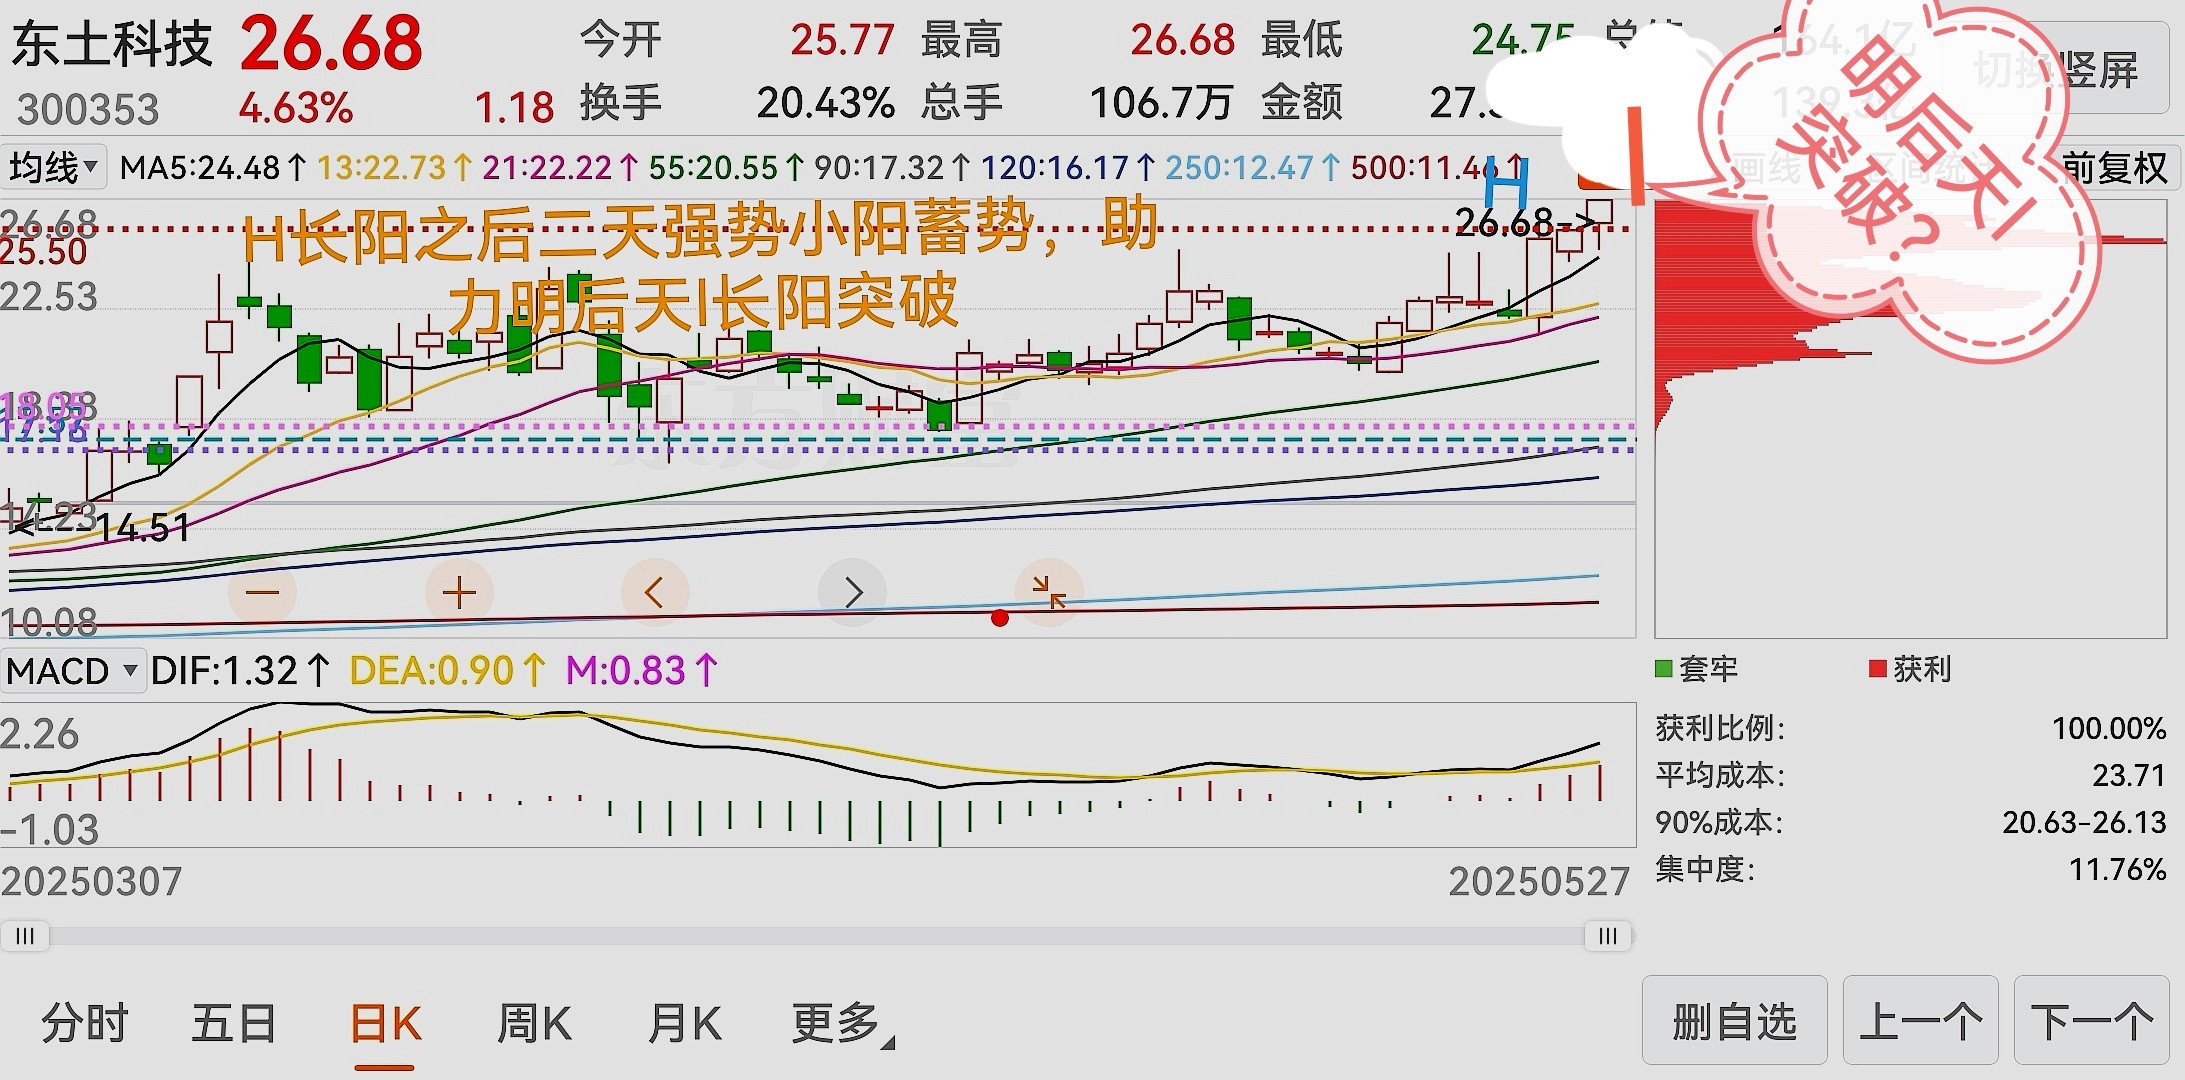The image size is (2185, 1080).
Task: Click the 获利 legend entry
Action: 1910,668
